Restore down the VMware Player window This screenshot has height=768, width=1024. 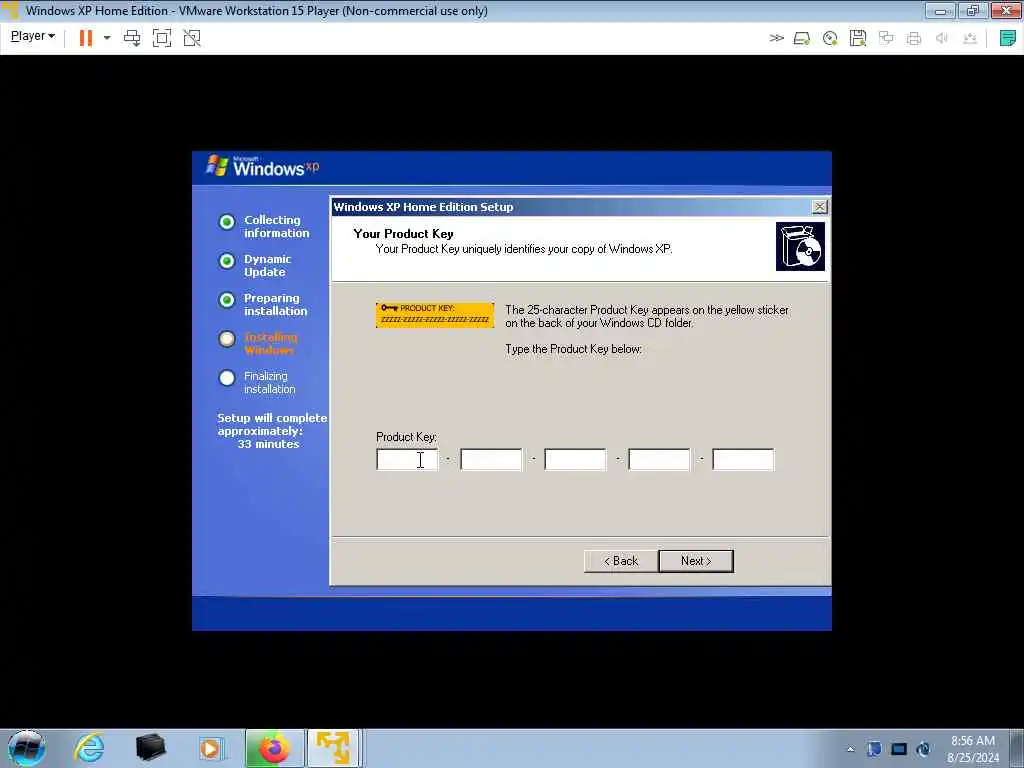[x=972, y=10]
